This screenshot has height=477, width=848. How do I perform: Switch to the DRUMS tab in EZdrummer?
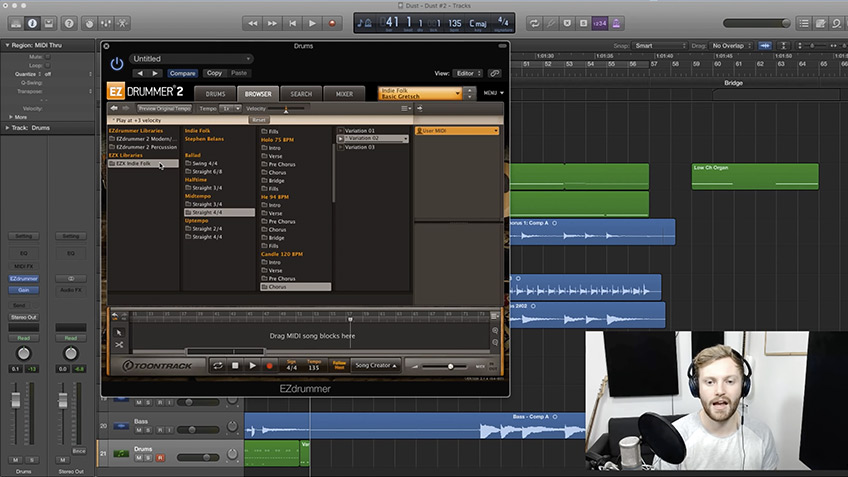pyautogui.click(x=215, y=94)
